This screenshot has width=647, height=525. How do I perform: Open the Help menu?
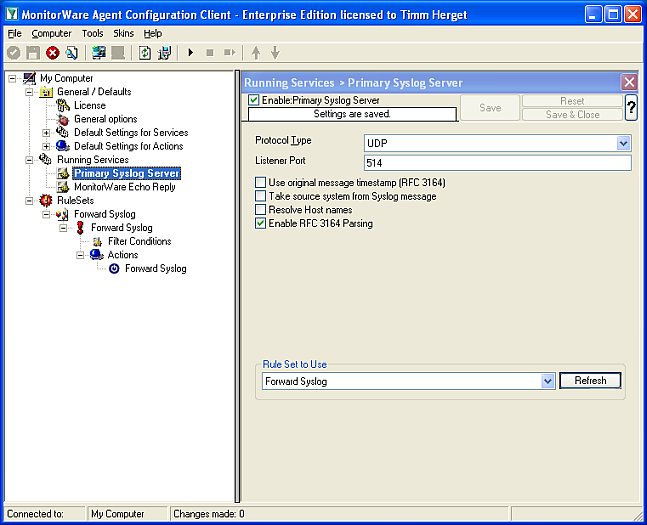[x=153, y=33]
